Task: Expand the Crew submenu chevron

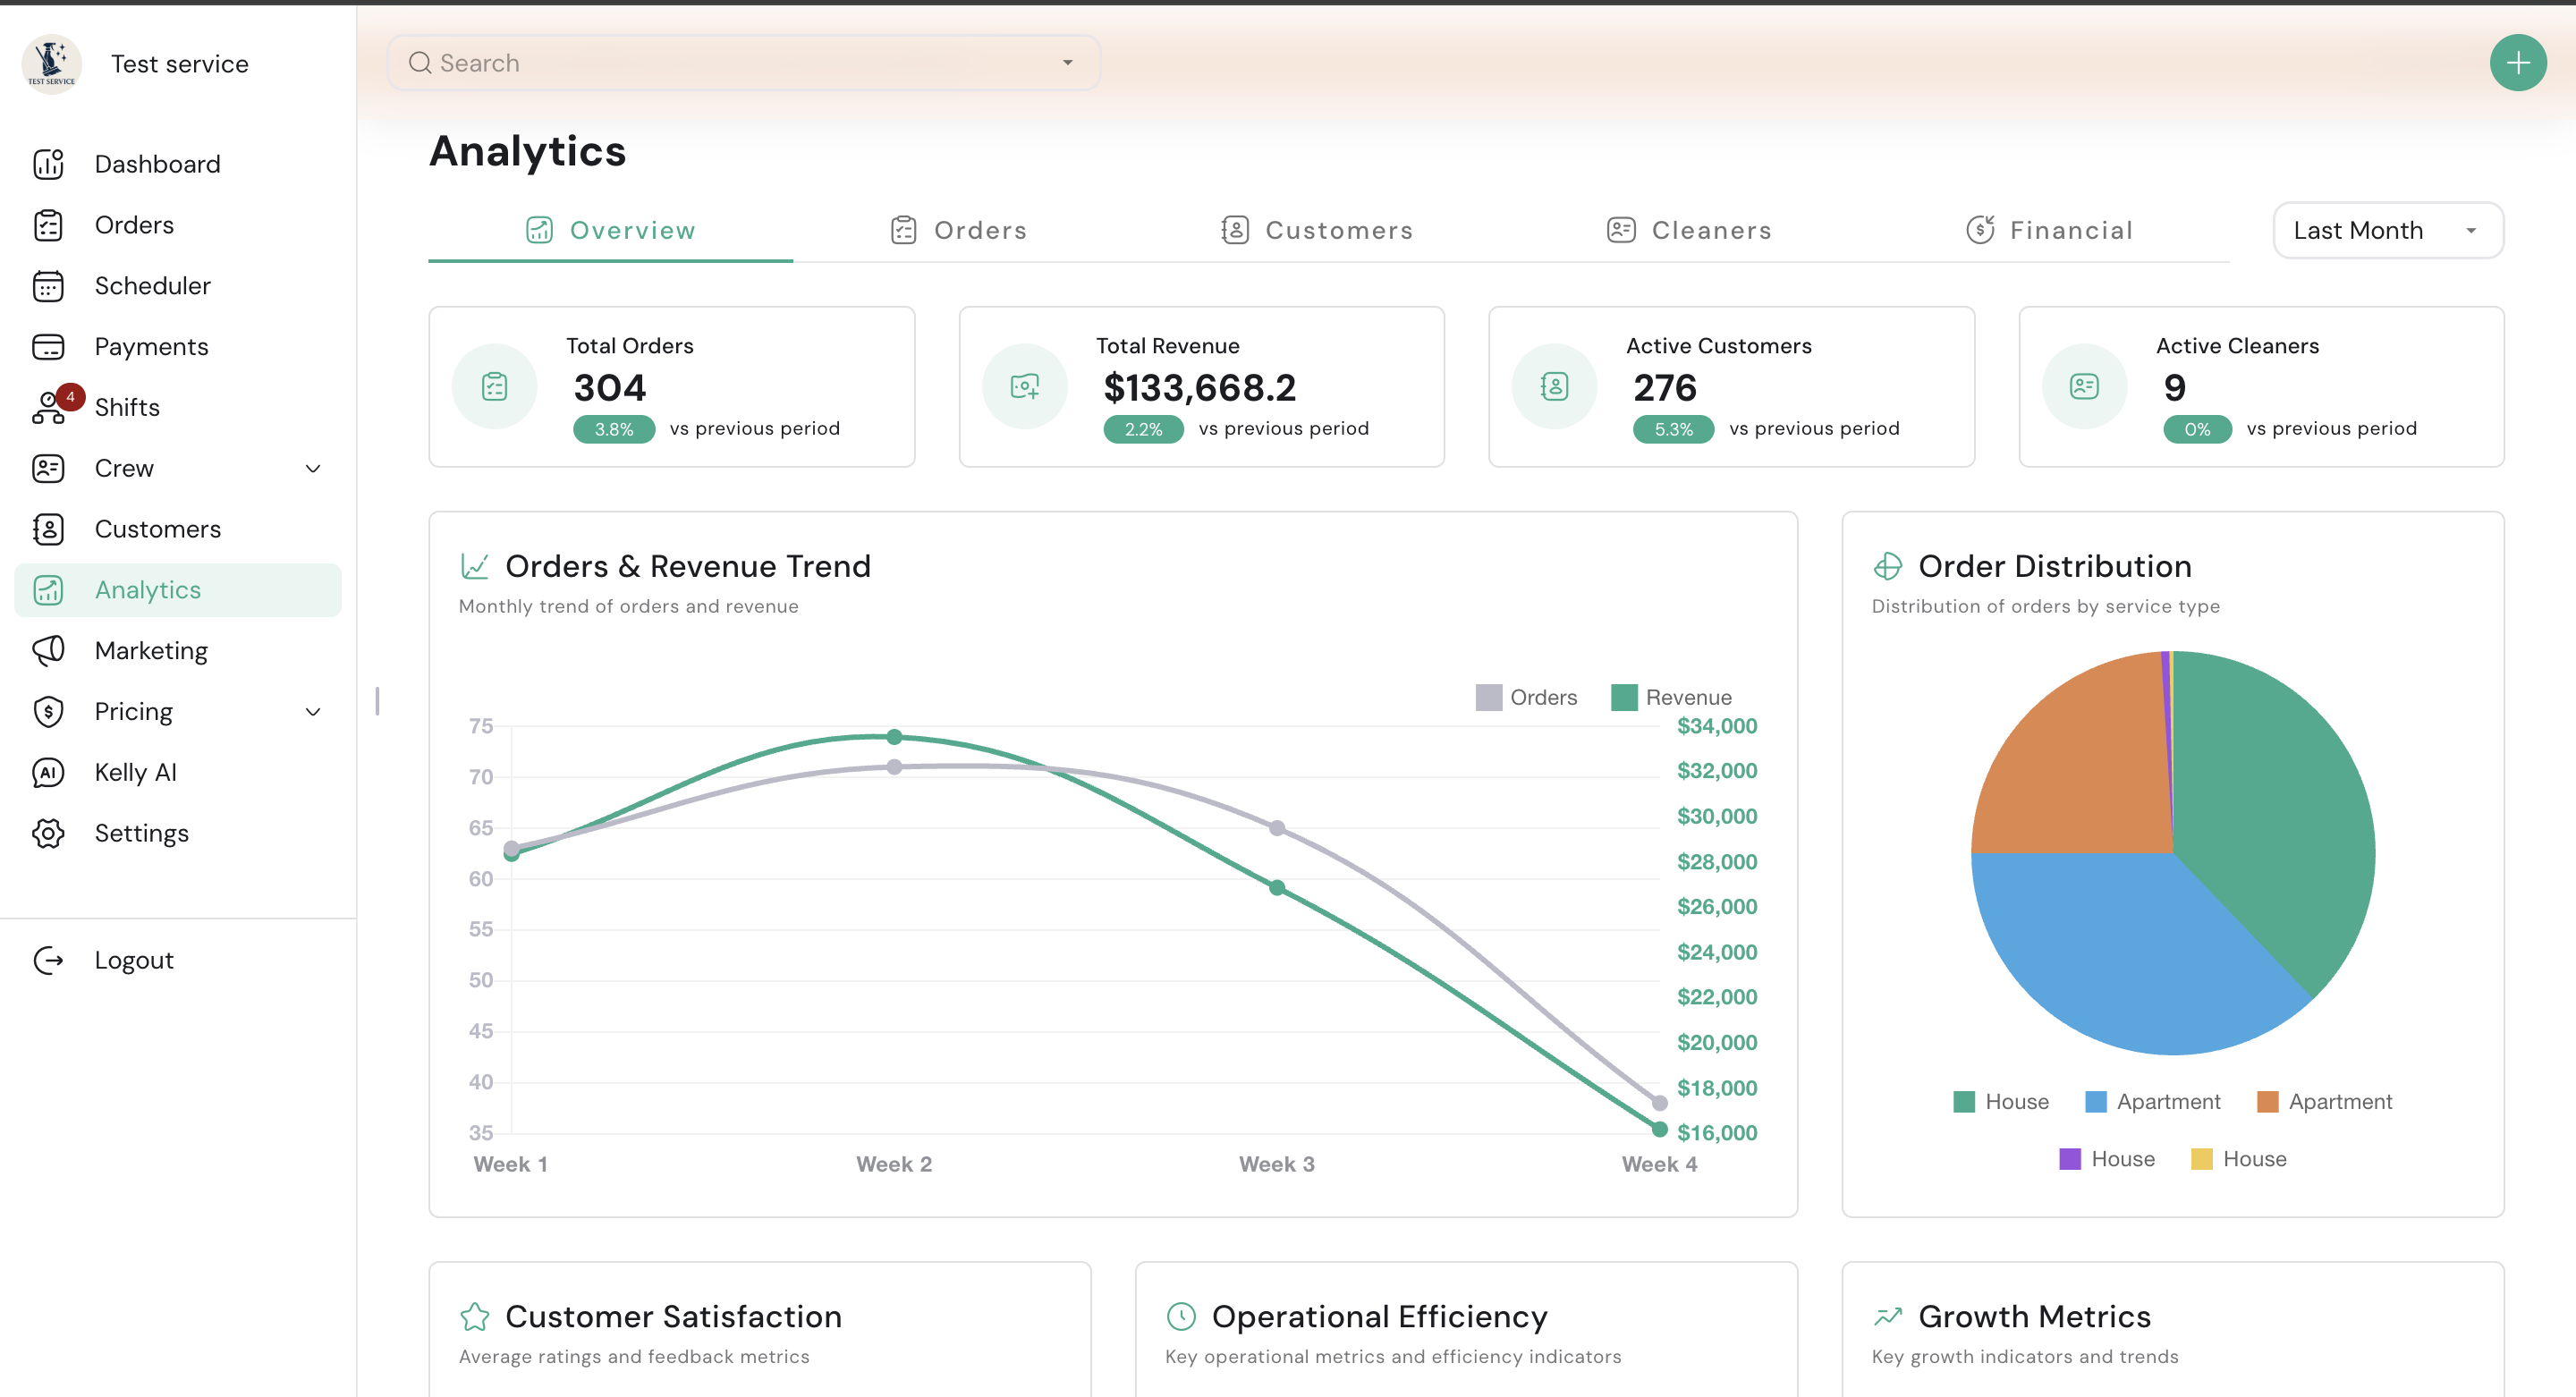Action: (x=313, y=469)
